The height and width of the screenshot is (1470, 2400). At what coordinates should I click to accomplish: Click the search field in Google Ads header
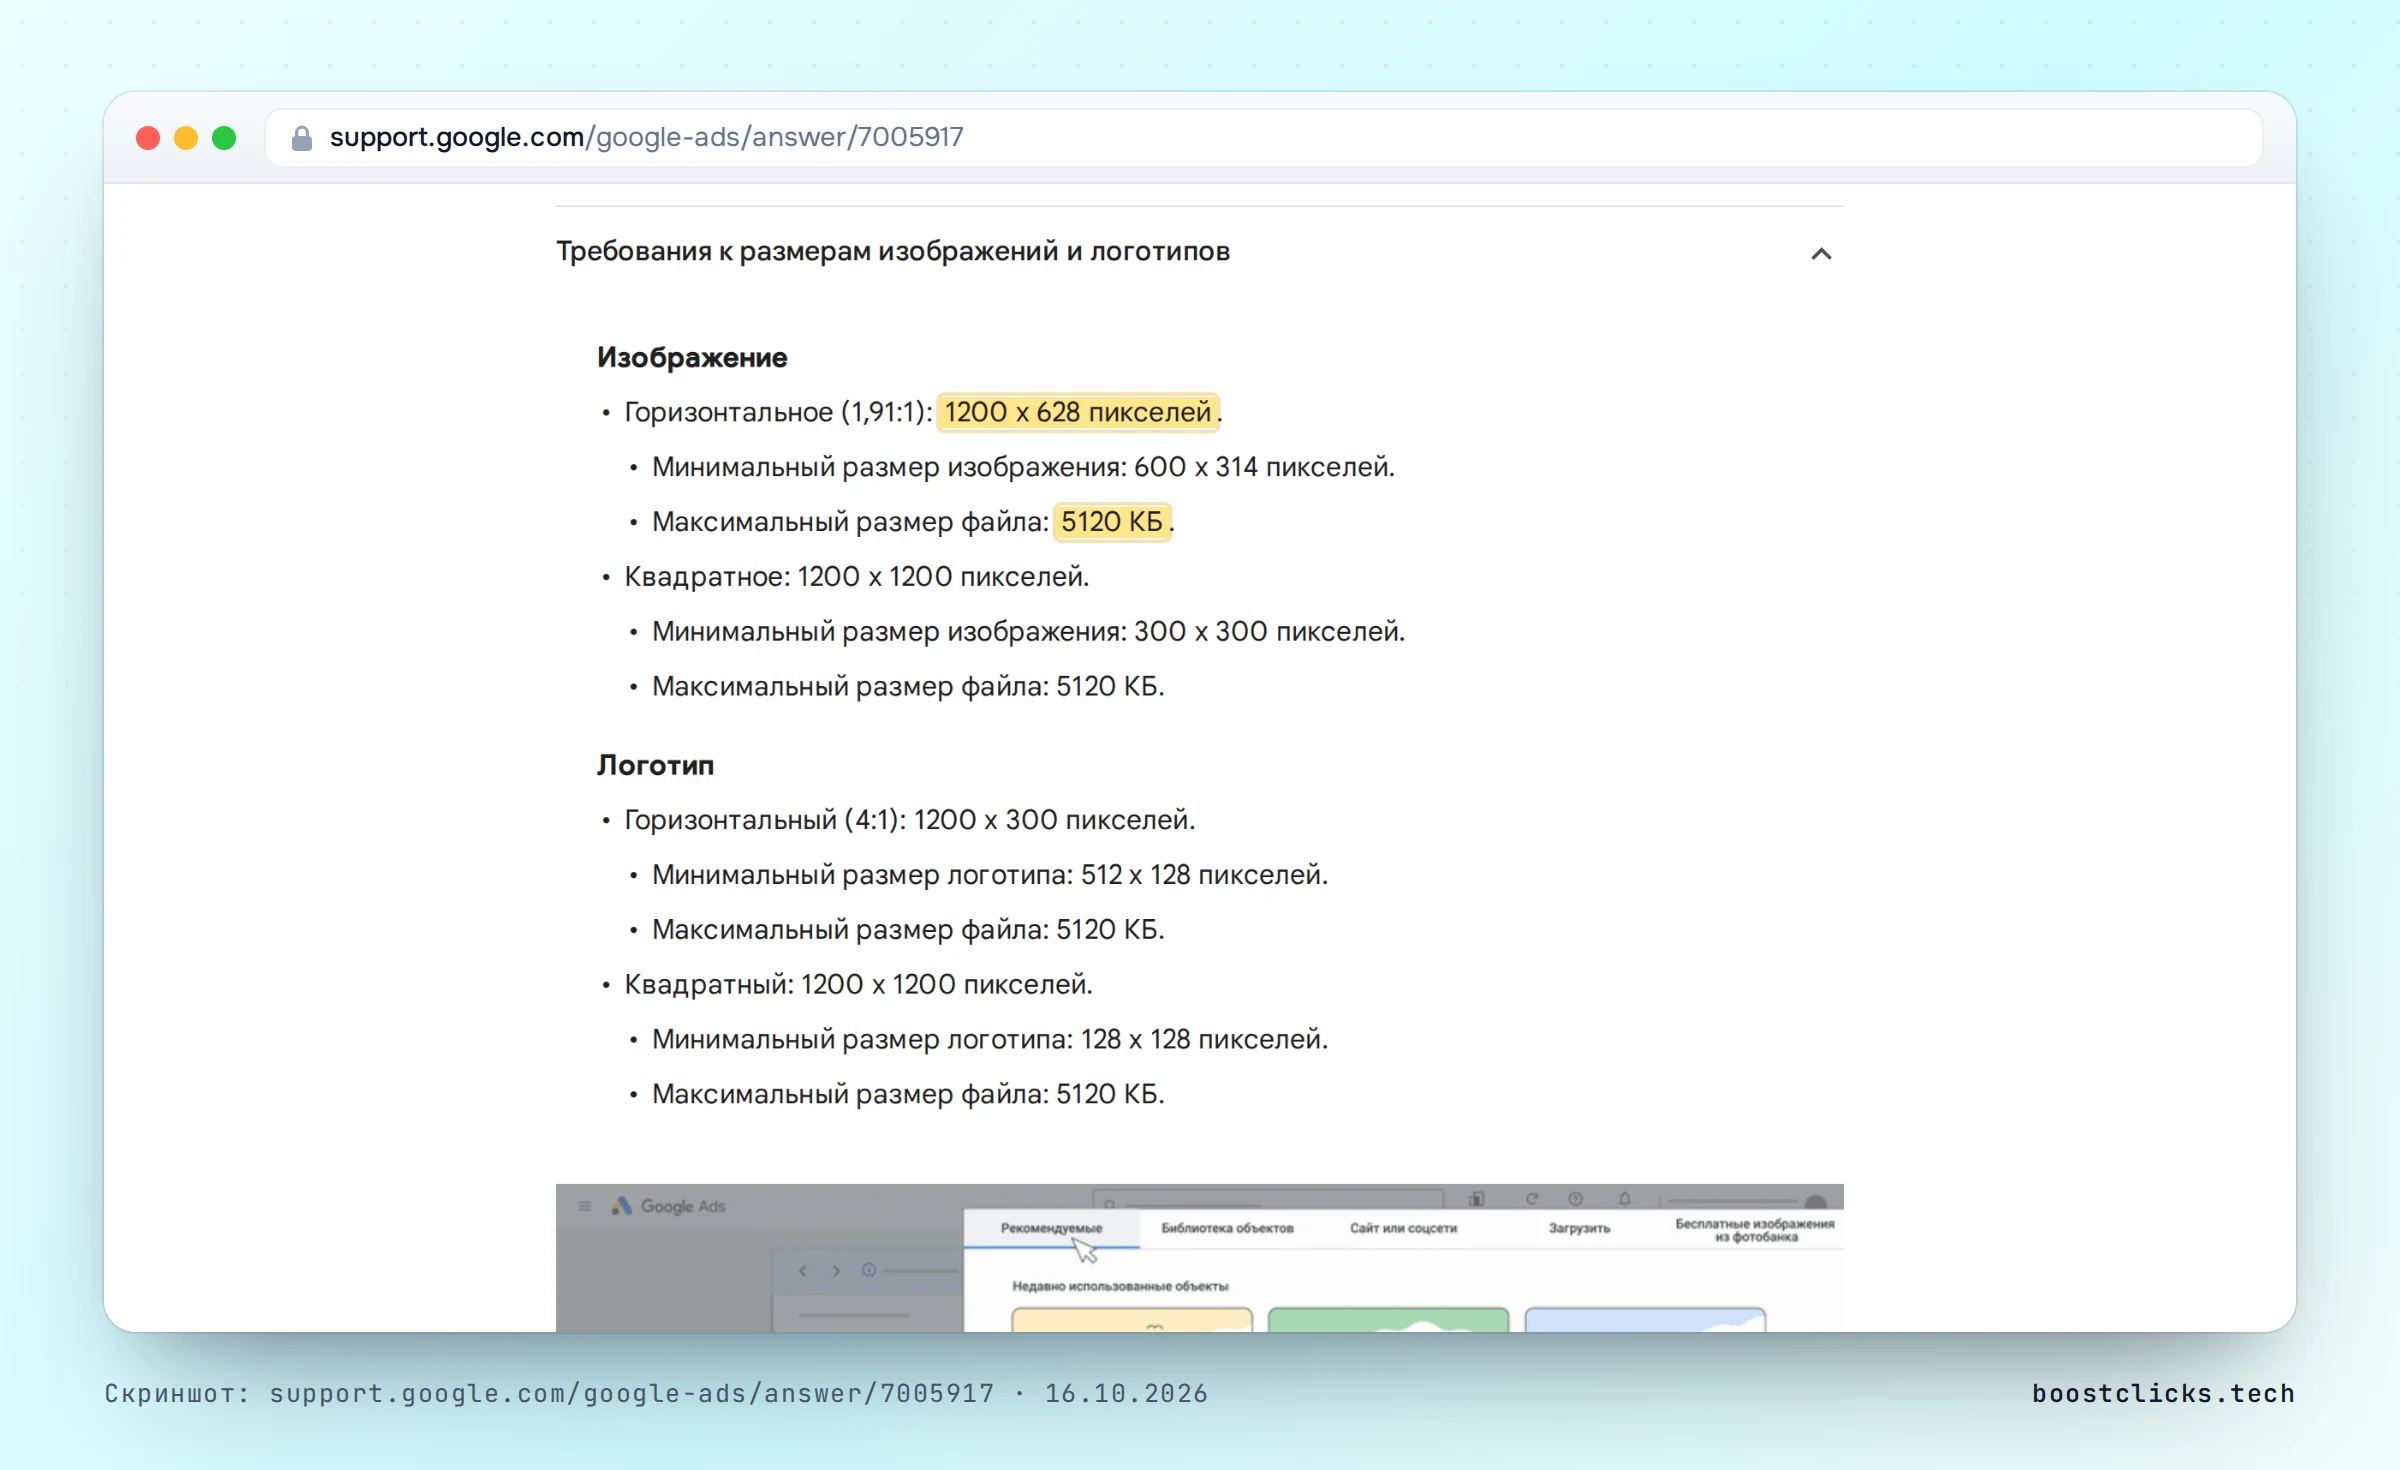pyautogui.click(x=1268, y=1198)
